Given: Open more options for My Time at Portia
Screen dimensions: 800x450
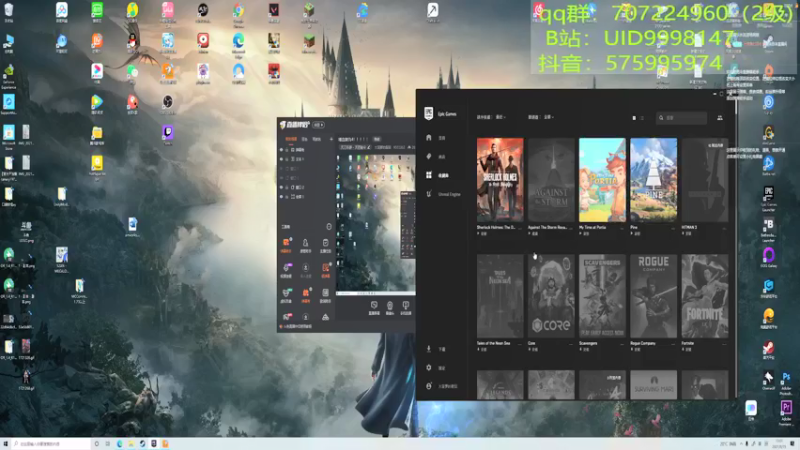Looking at the screenshot, I should click(x=622, y=228).
